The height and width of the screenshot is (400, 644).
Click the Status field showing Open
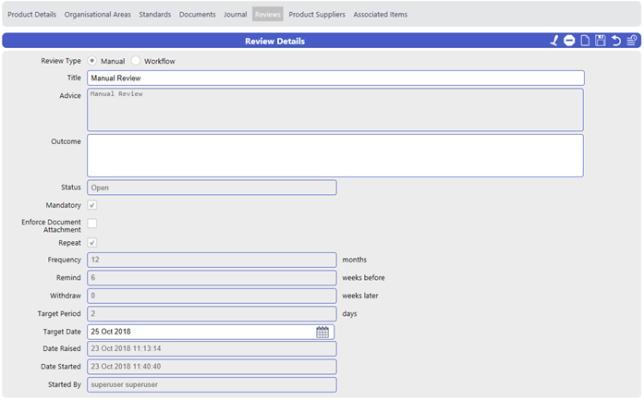tap(212, 188)
